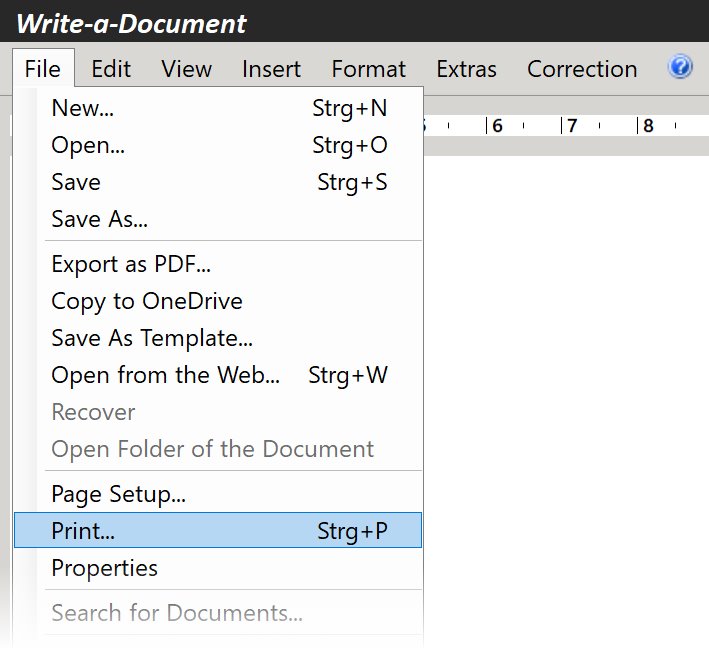Select the highlighted Print... entry
This screenshot has width=709, height=661.
[218, 530]
